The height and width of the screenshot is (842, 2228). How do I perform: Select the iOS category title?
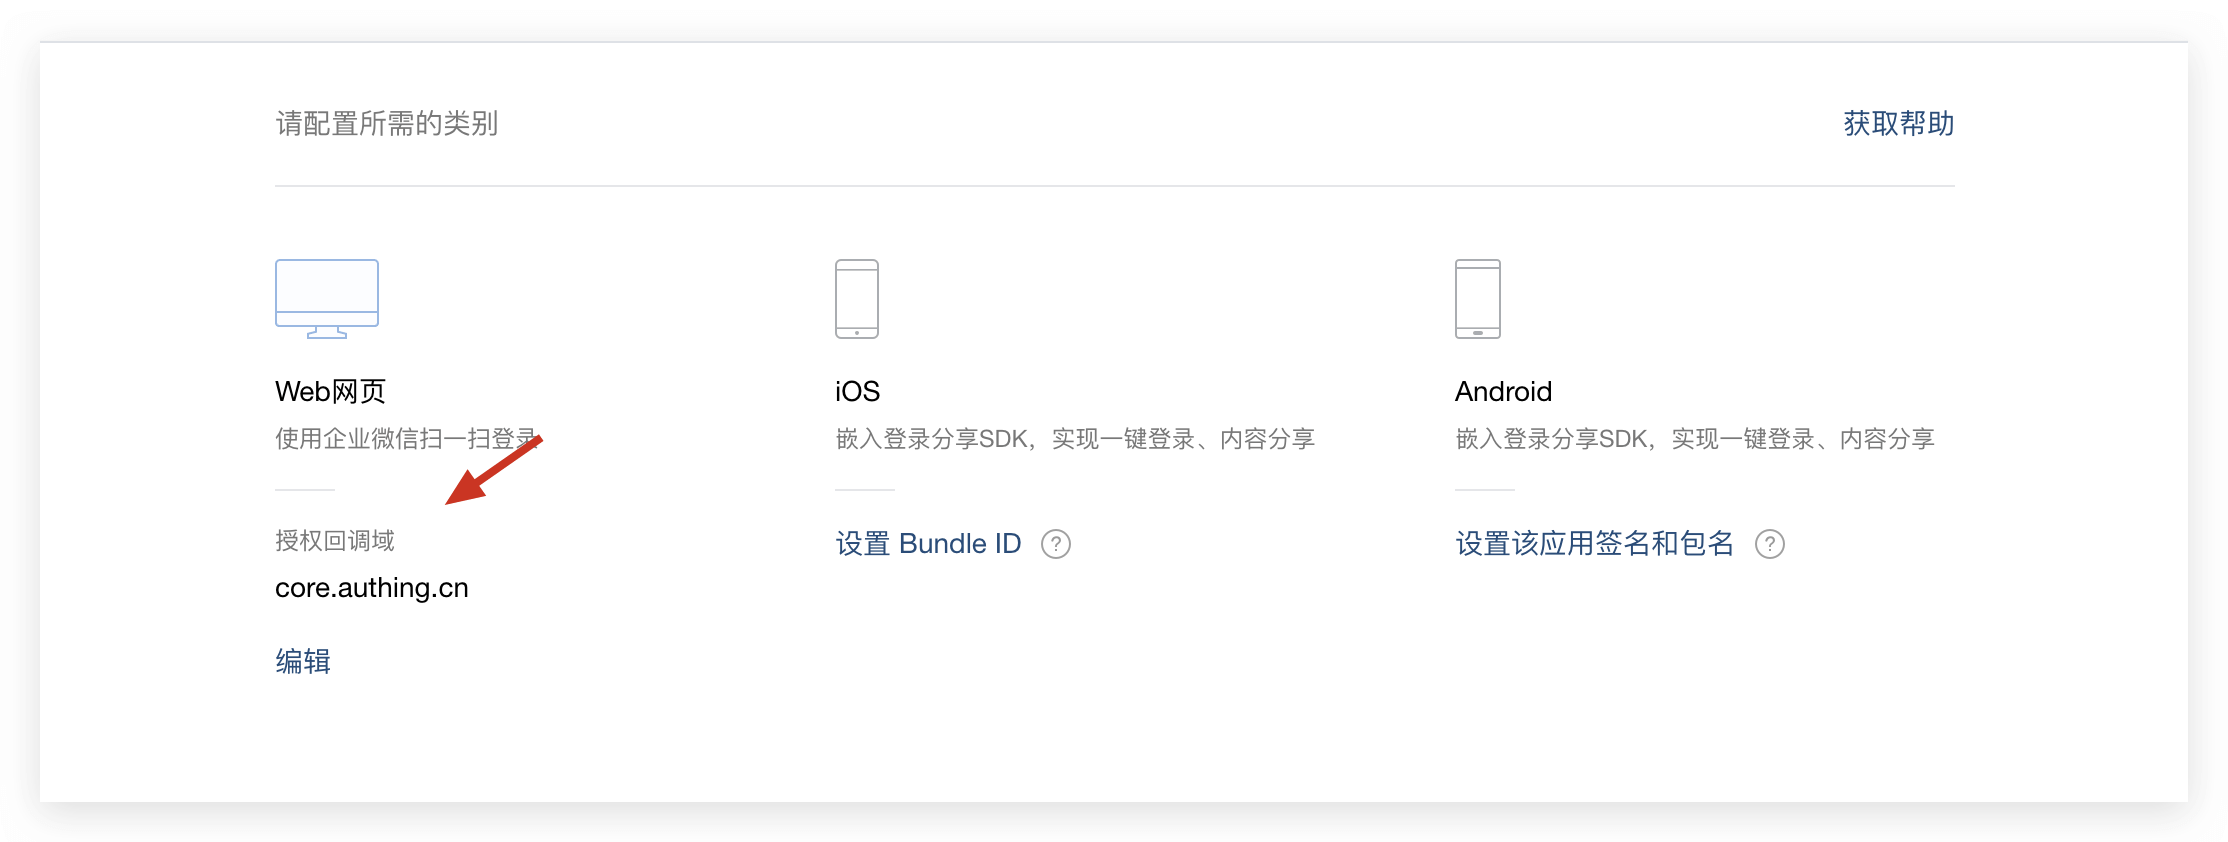pyautogui.click(x=857, y=391)
